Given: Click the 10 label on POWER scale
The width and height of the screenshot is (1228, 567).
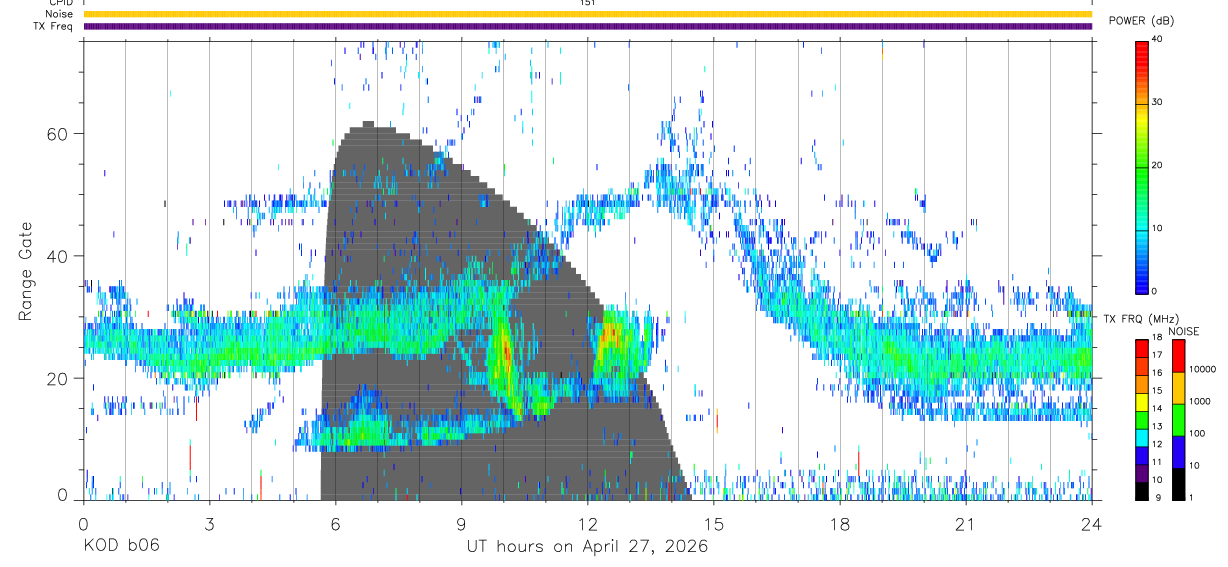Looking at the screenshot, I should click(1157, 228).
